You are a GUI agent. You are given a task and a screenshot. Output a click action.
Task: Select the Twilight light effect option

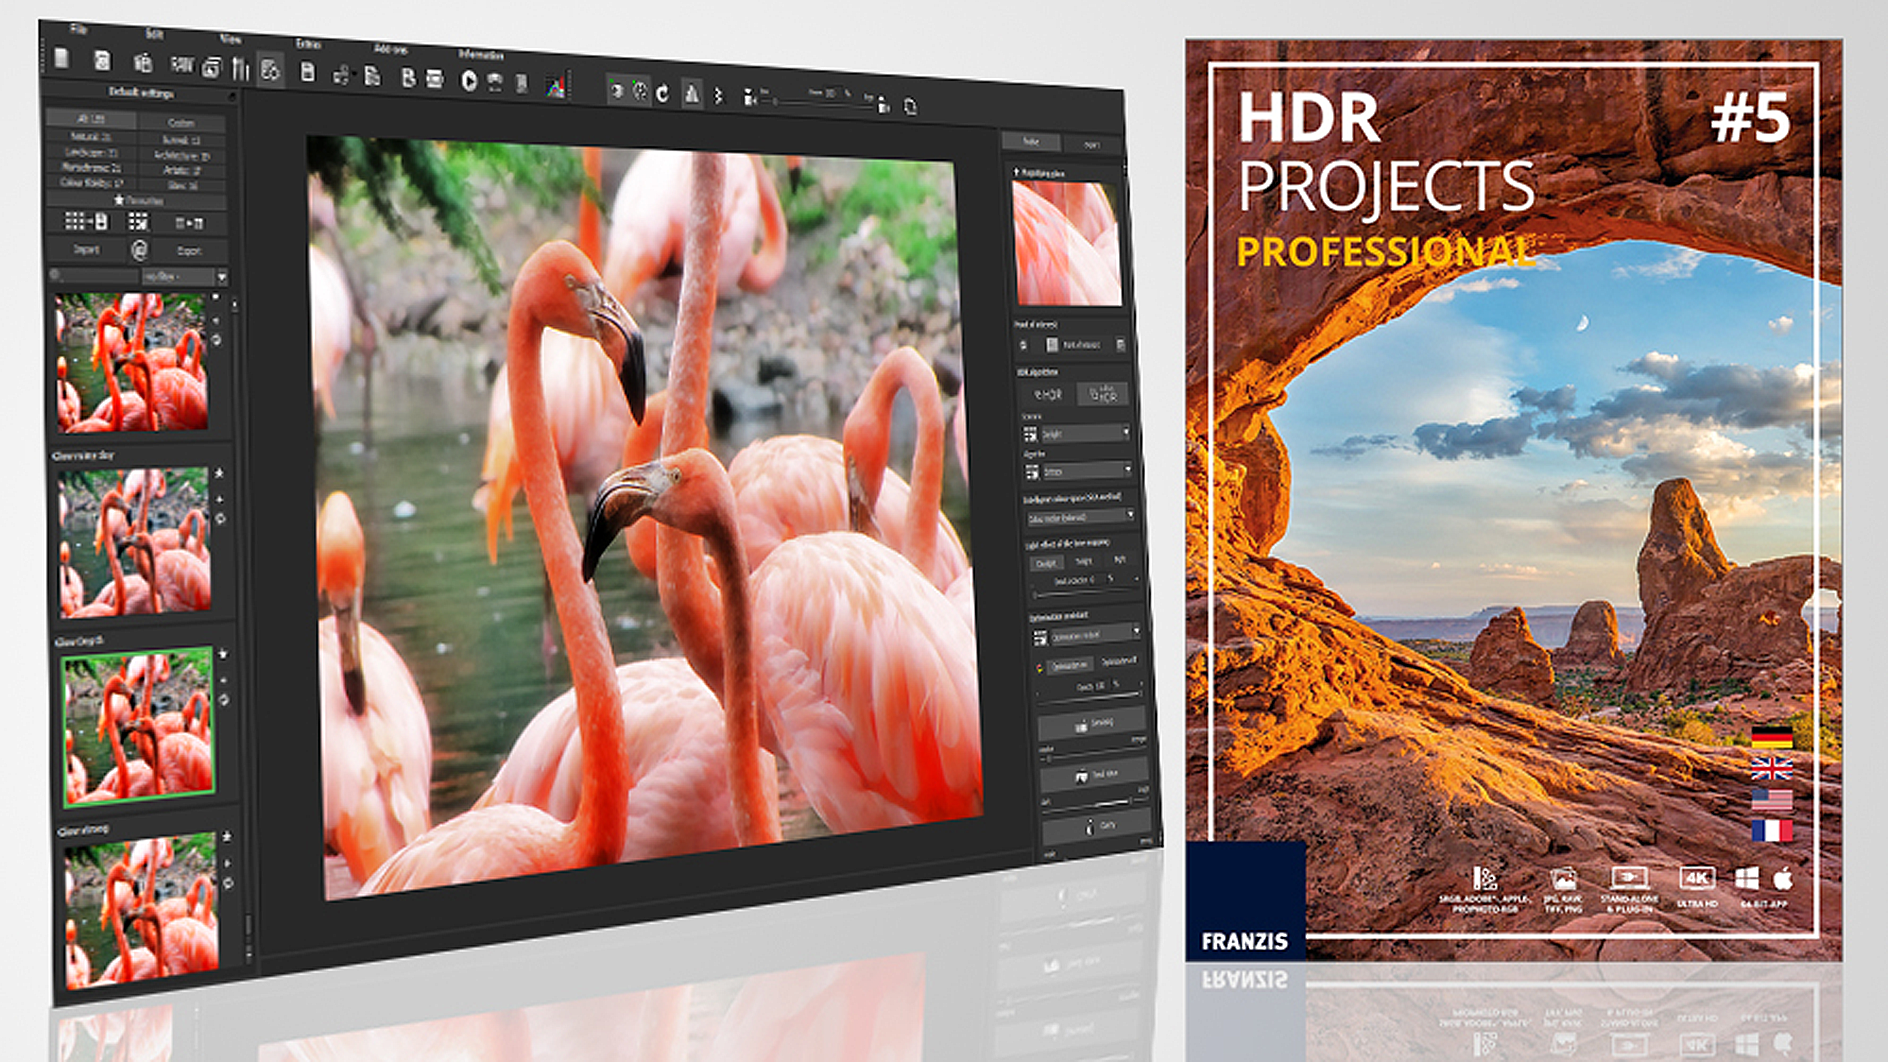pos(1084,562)
